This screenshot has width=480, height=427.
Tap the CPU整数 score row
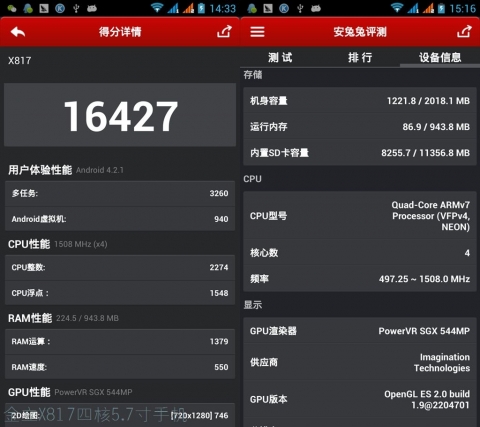pyautogui.click(x=120, y=267)
